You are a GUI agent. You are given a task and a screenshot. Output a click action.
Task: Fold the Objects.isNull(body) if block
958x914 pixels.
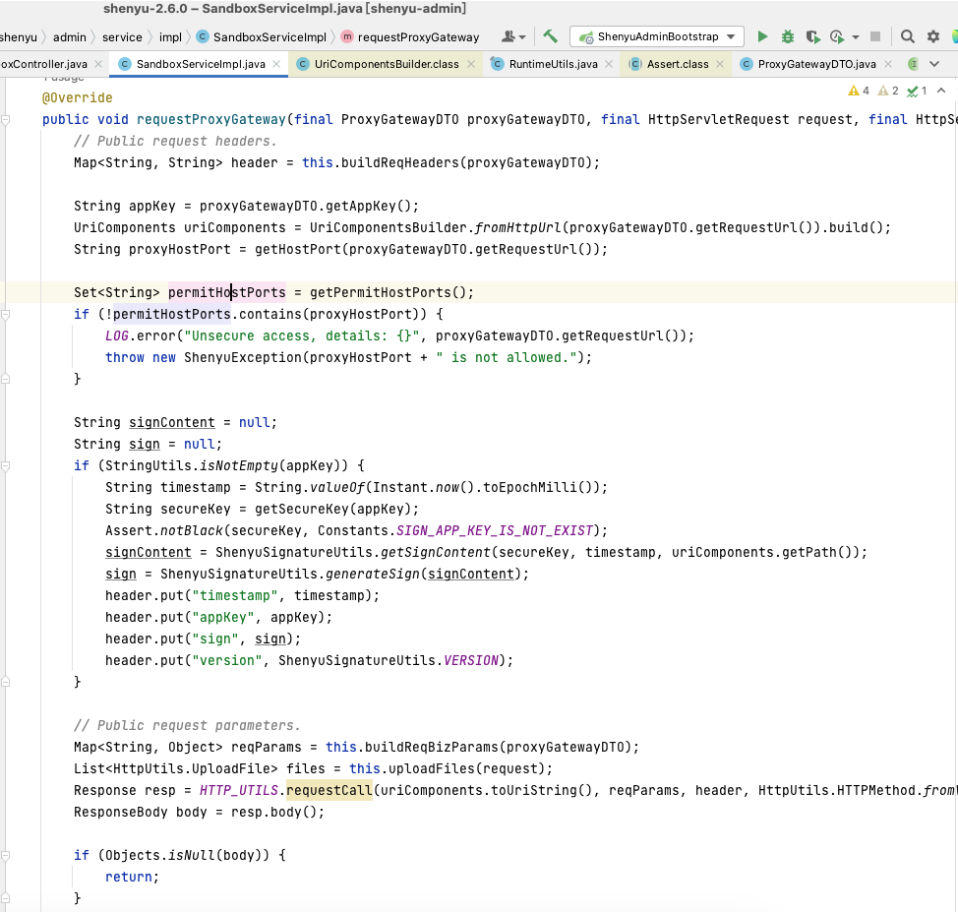[5, 855]
